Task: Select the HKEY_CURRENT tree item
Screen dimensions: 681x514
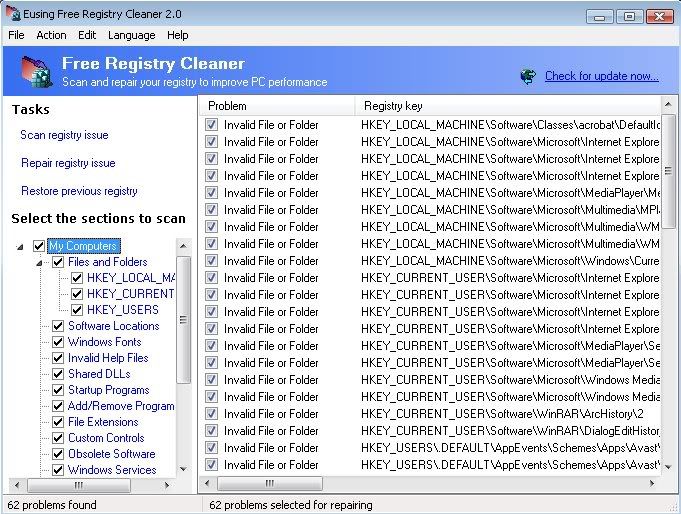Action: (130, 294)
